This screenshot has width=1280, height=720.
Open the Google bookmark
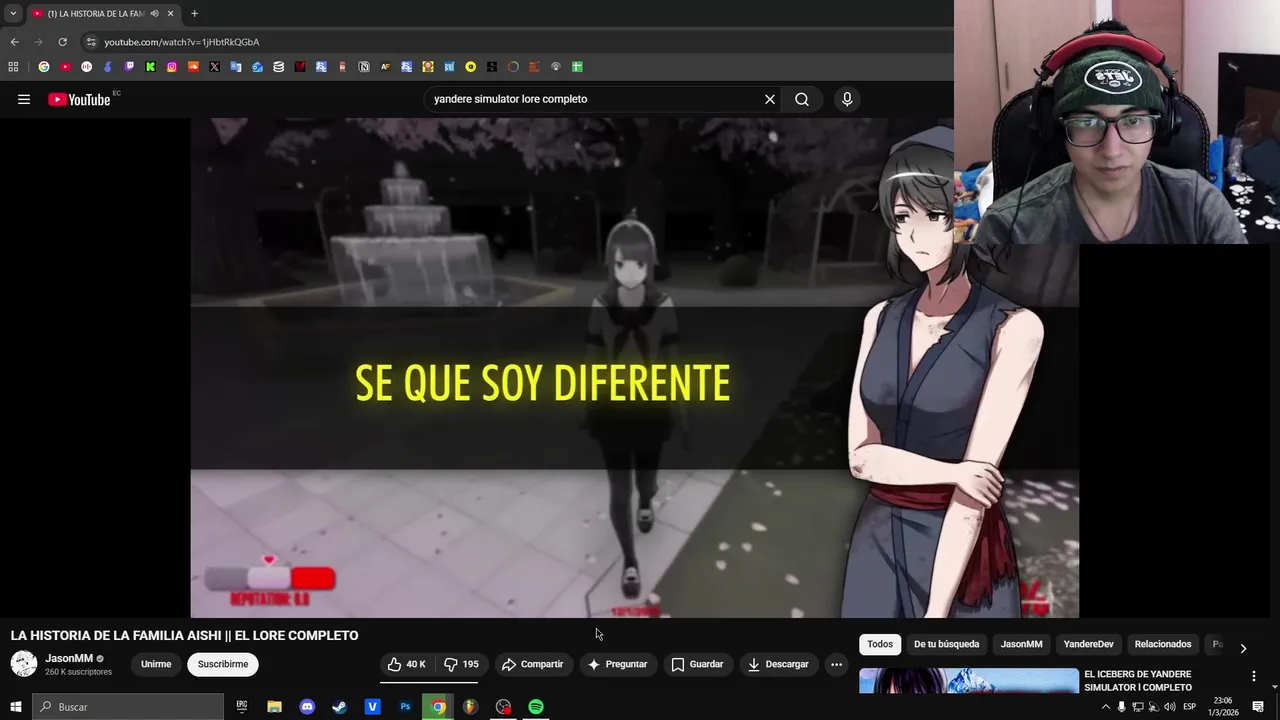tap(44, 67)
